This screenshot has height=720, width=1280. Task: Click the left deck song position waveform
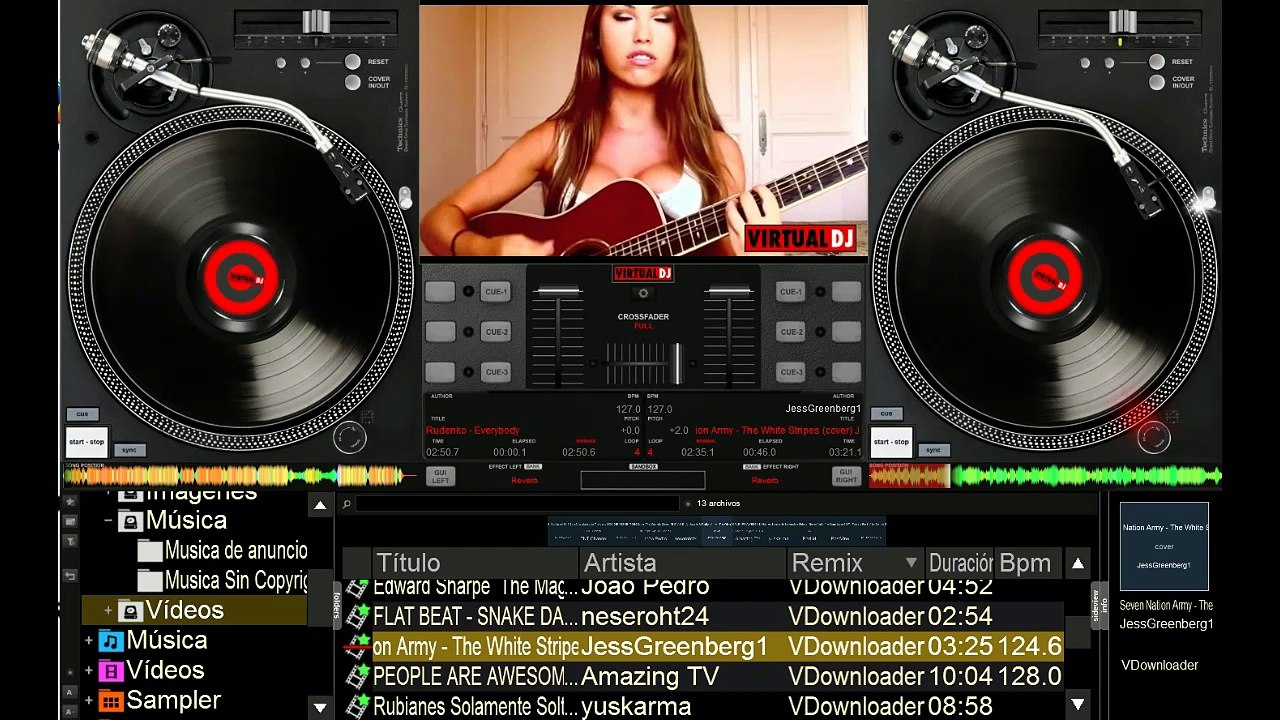pos(240,477)
